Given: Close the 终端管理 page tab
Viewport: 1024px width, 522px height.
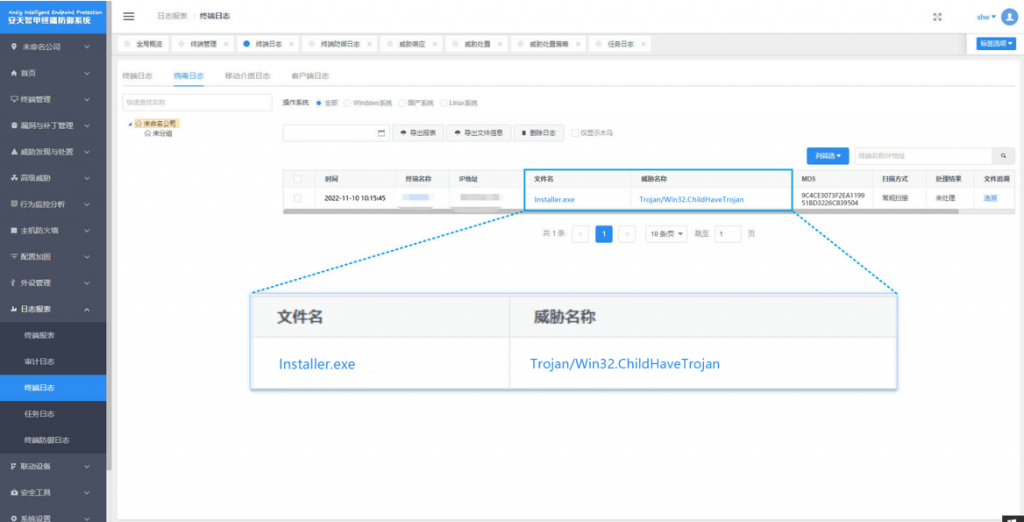Looking at the screenshot, I should (225, 44).
